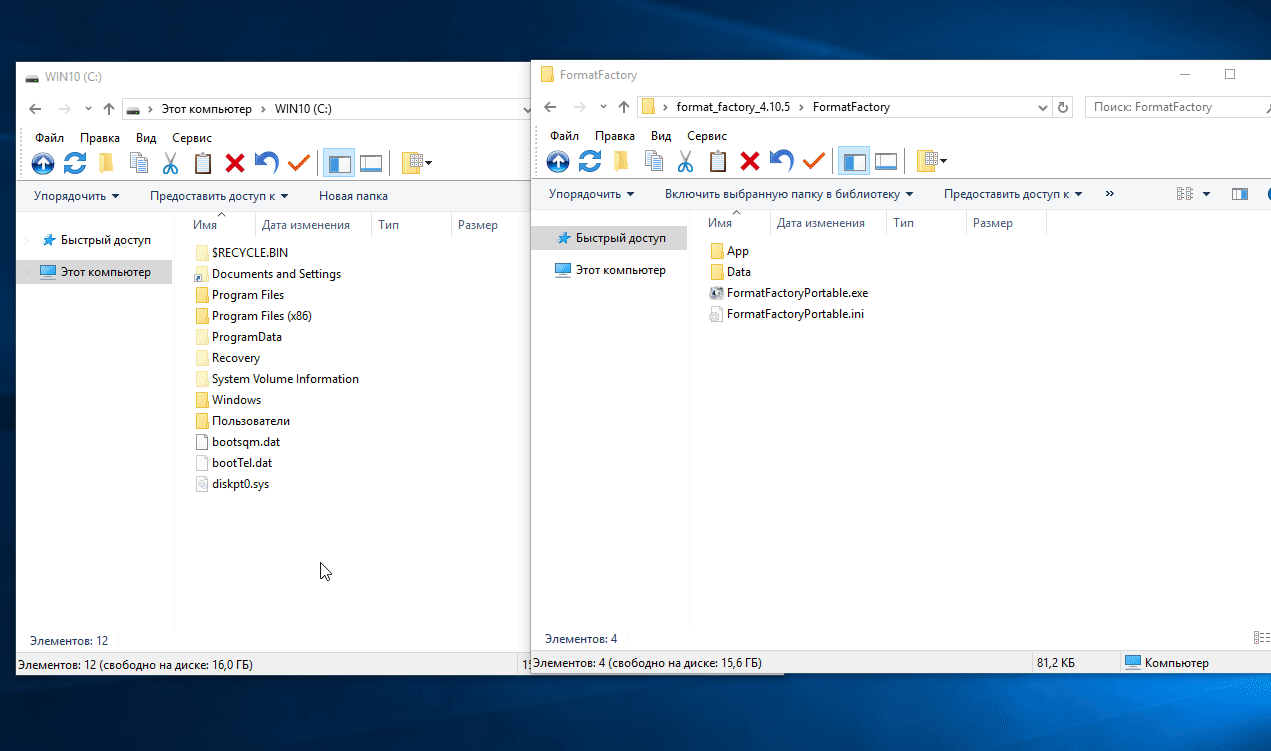Open the Правка menu in WIN10 (C:) window
Viewport: 1271px width, 751px height.
tap(100, 138)
